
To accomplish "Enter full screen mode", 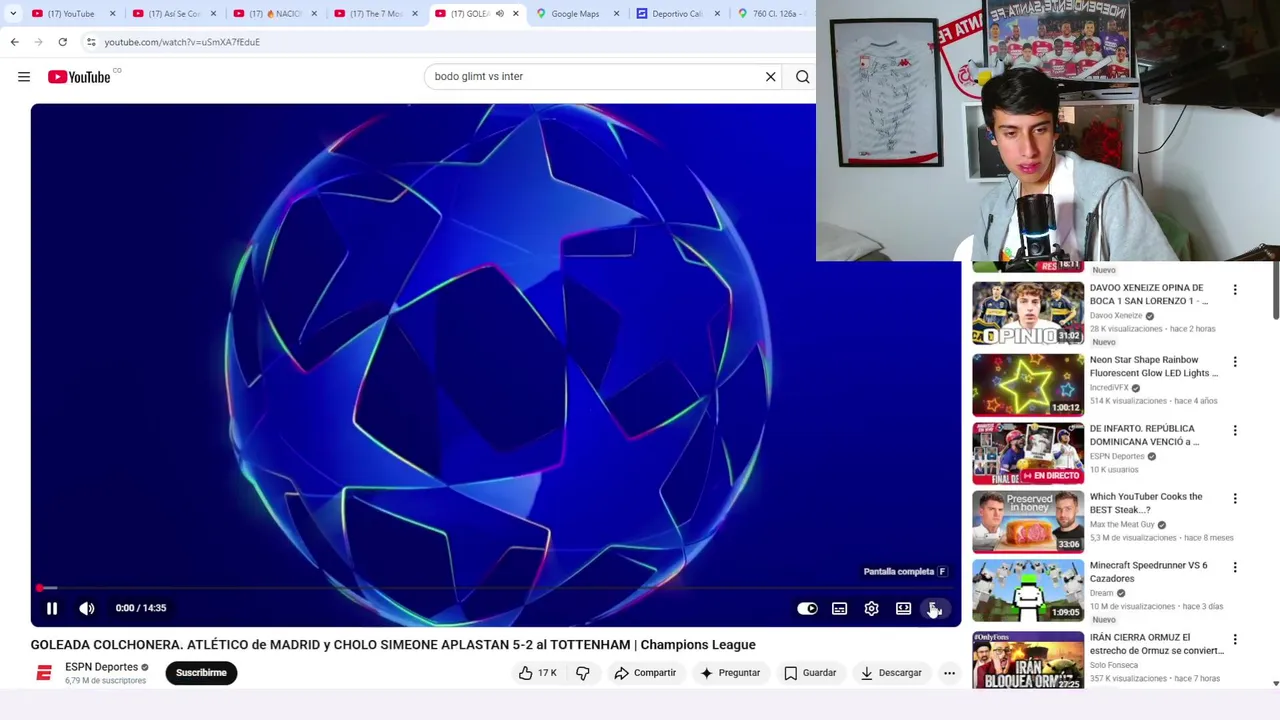I will pos(934,608).
